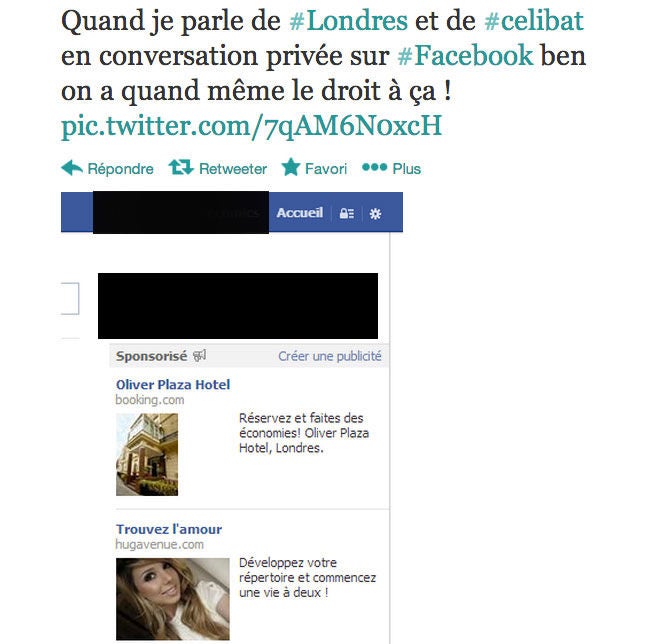The height and width of the screenshot is (644, 662).
Task: Click the Retweeter text label
Action: point(233,168)
